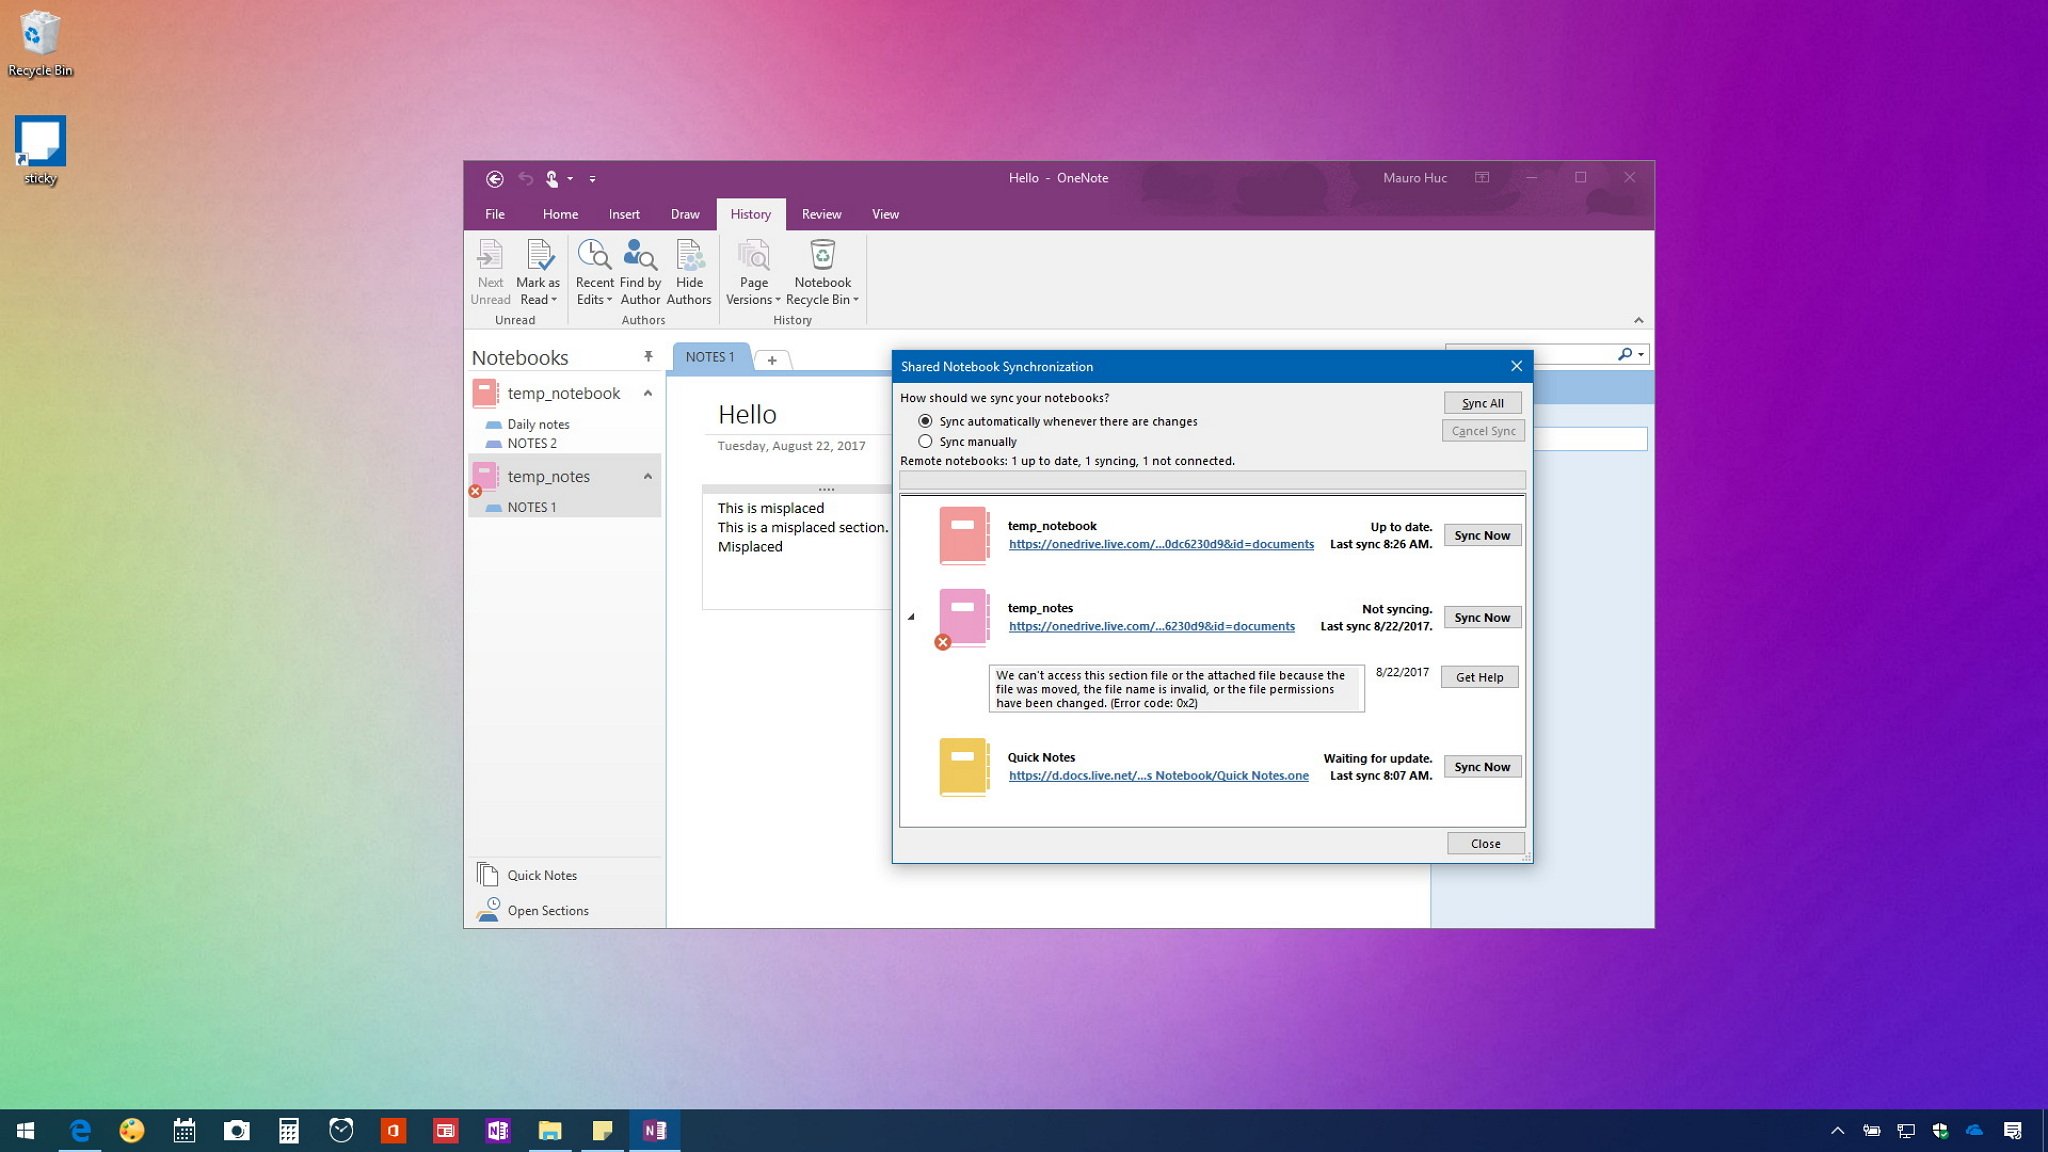Click the temp_notebook OneDrive link

1160,544
